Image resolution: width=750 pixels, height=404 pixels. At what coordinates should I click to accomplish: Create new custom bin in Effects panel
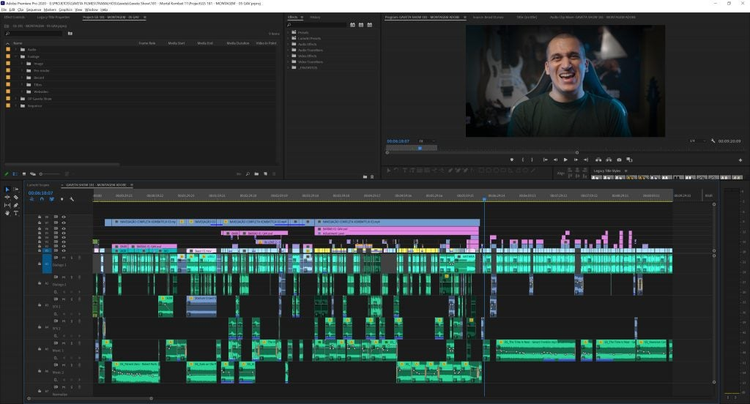click(364, 176)
